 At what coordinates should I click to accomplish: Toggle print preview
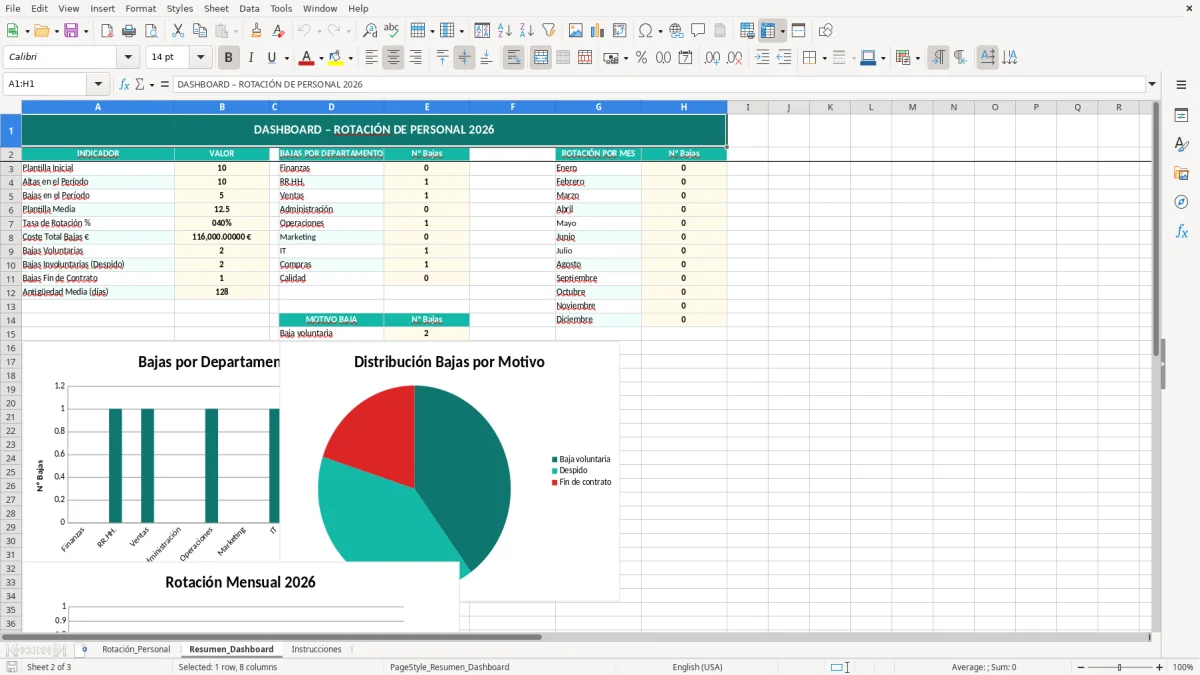pyautogui.click(x=150, y=31)
